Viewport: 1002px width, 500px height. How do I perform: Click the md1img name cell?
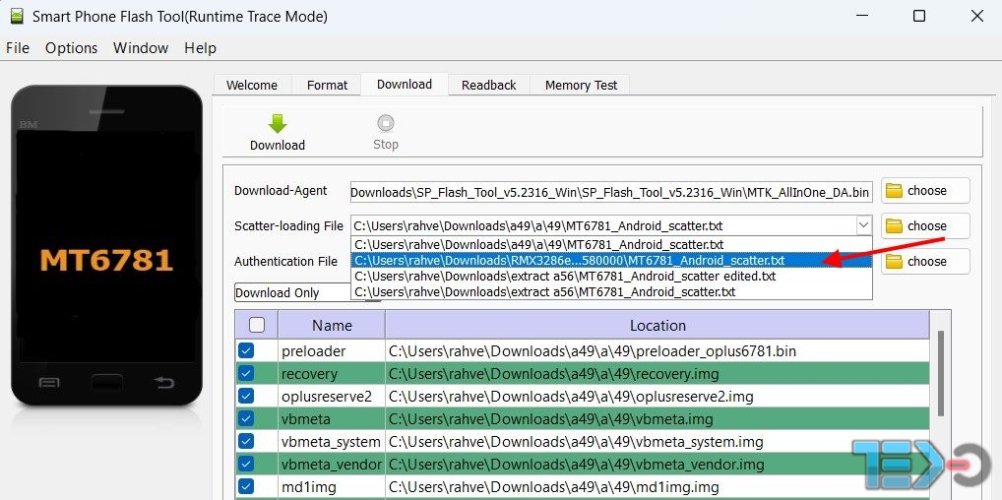(332, 487)
